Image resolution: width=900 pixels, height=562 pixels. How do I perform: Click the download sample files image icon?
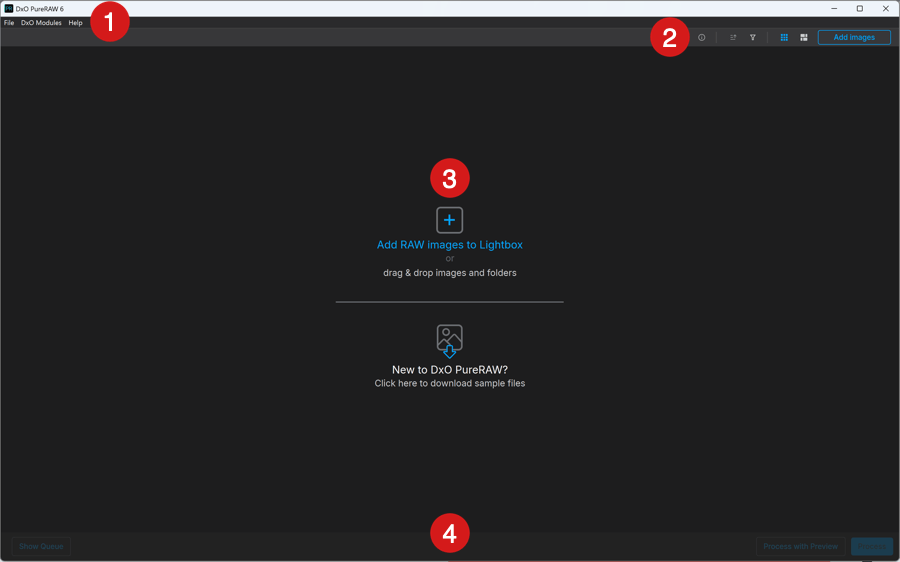click(x=449, y=341)
